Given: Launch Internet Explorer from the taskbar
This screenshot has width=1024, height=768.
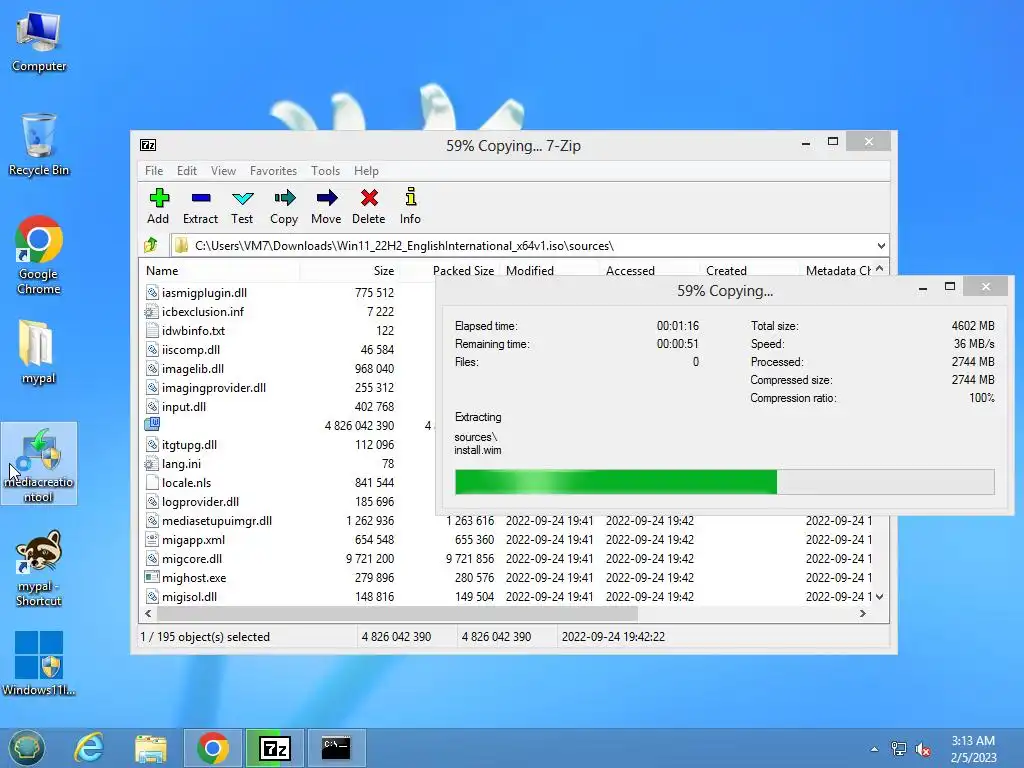Looking at the screenshot, I should tap(89, 748).
